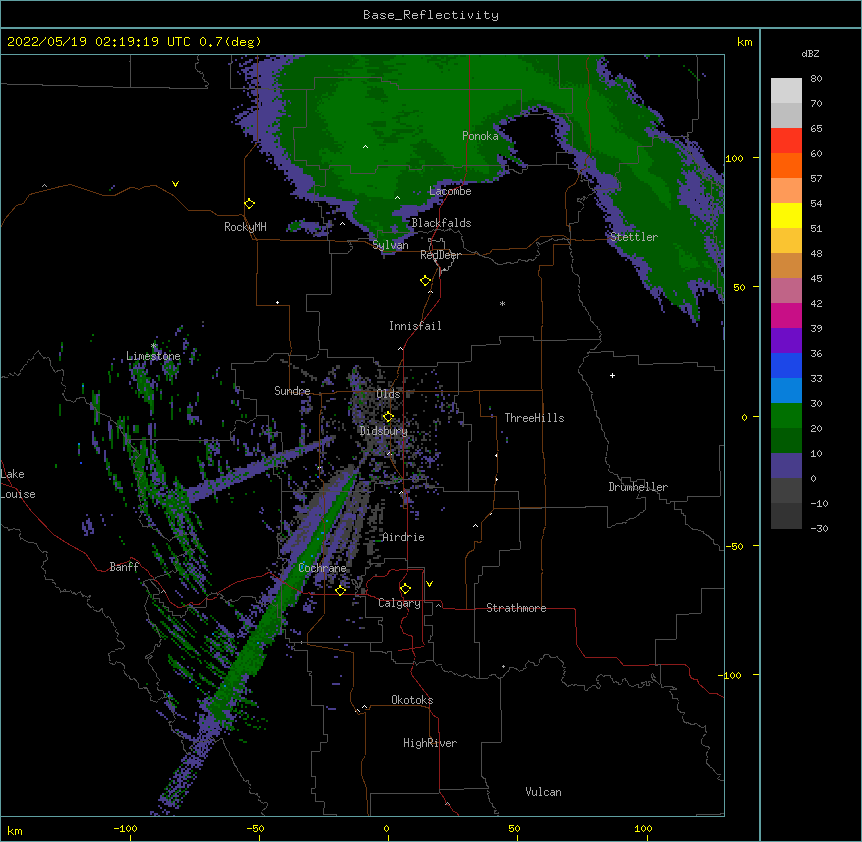The height and width of the screenshot is (842, 862).
Task: Click the Sundre city label
Action: coord(292,391)
